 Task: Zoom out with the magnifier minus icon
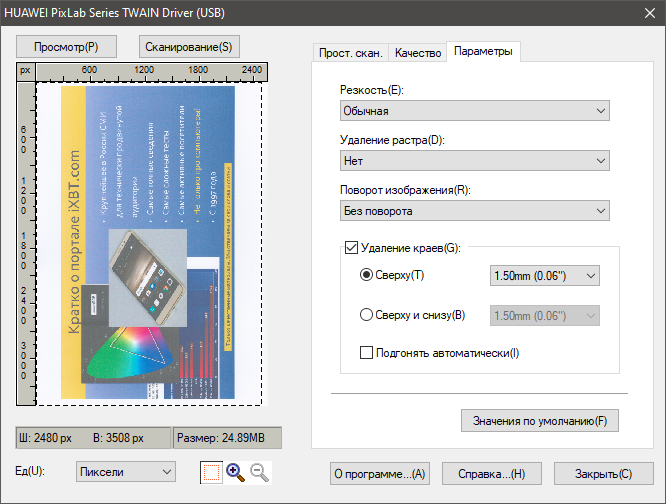(x=259, y=473)
